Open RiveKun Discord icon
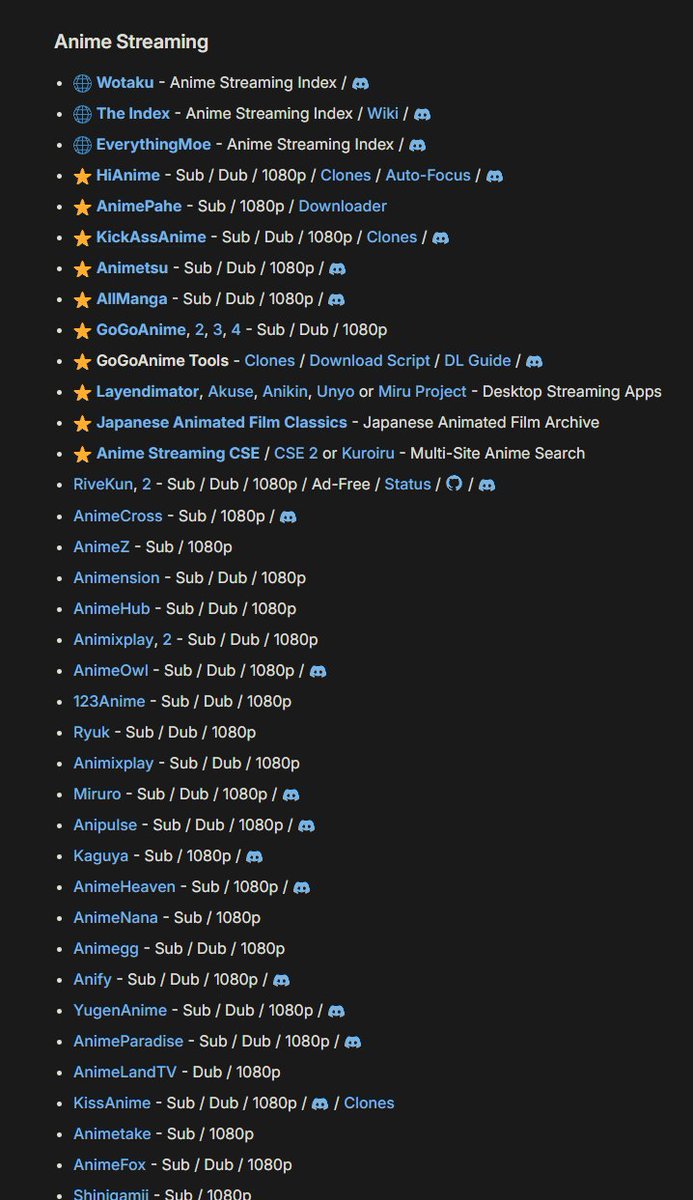This screenshot has height=1200, width=693. coord(486,485)
